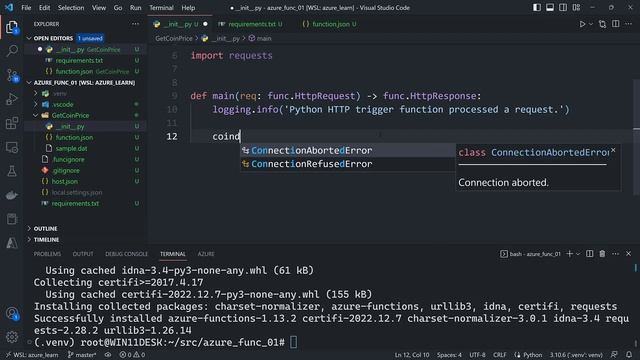Open sample.dat in the file tree
640x360 pixels.
71,149
